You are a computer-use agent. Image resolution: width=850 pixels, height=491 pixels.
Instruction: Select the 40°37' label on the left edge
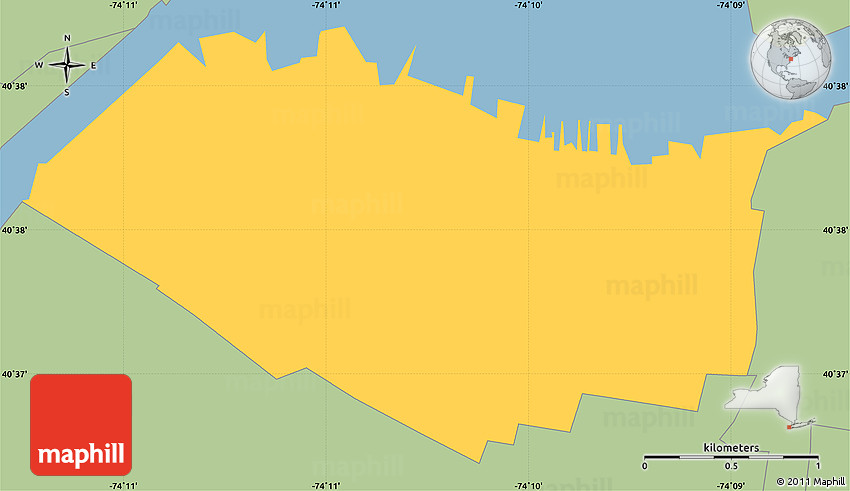(x=13, y=375)
